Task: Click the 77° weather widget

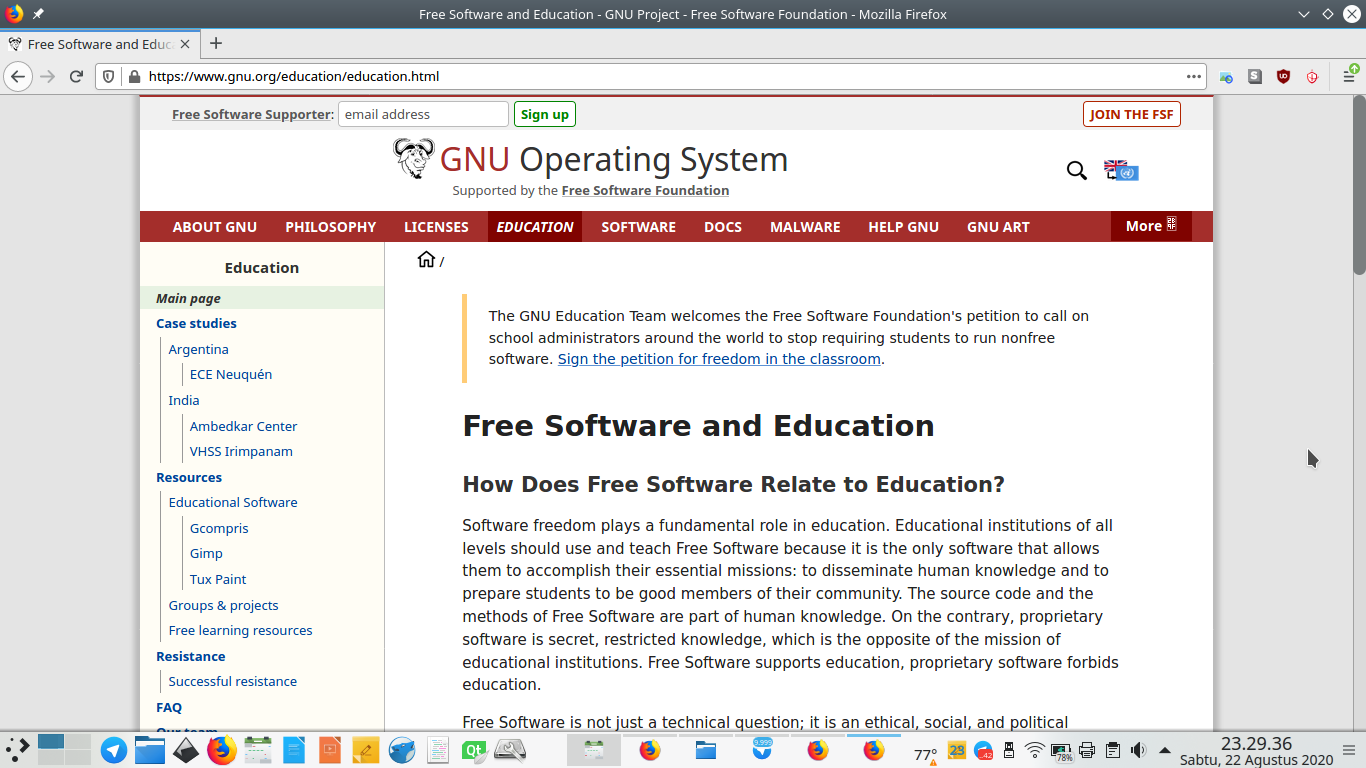Action: pos(926,753)
